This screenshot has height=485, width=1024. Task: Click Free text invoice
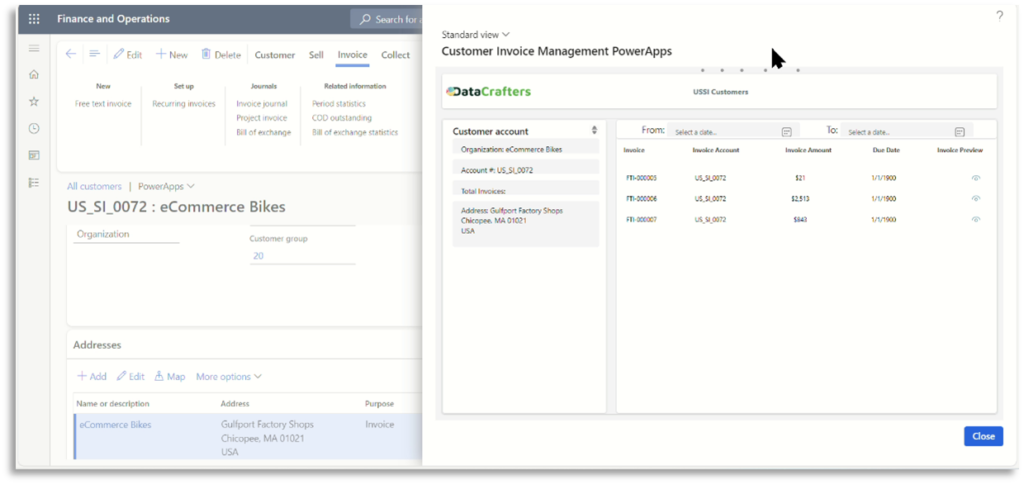[103, 104]
